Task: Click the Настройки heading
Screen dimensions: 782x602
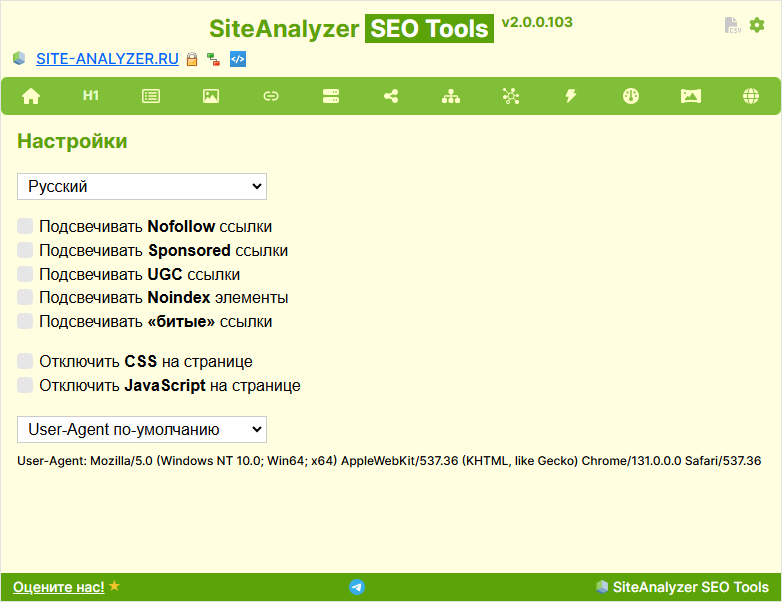Action: coord(72,141)
